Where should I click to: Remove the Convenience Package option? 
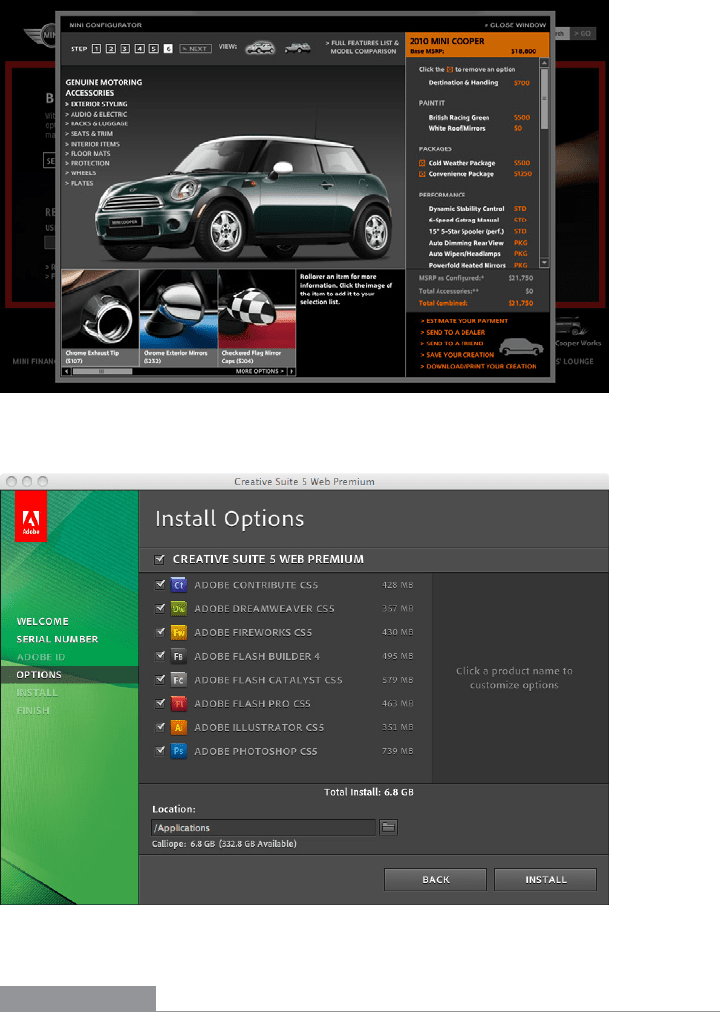[x=423, y=174]
